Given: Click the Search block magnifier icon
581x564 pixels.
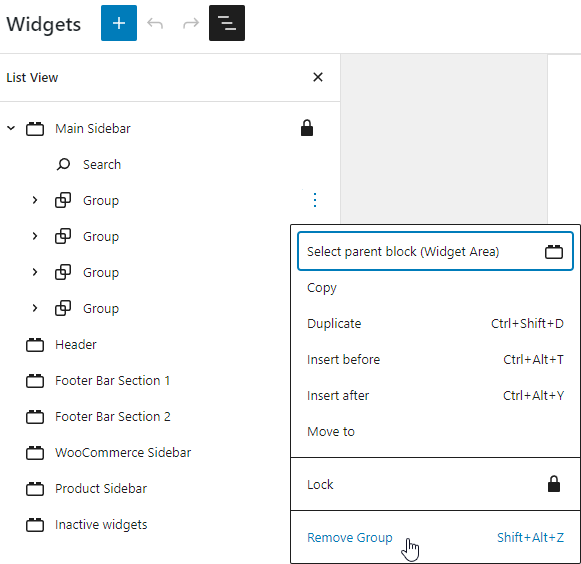Looking at the screenshot, I should click(63, 164).
